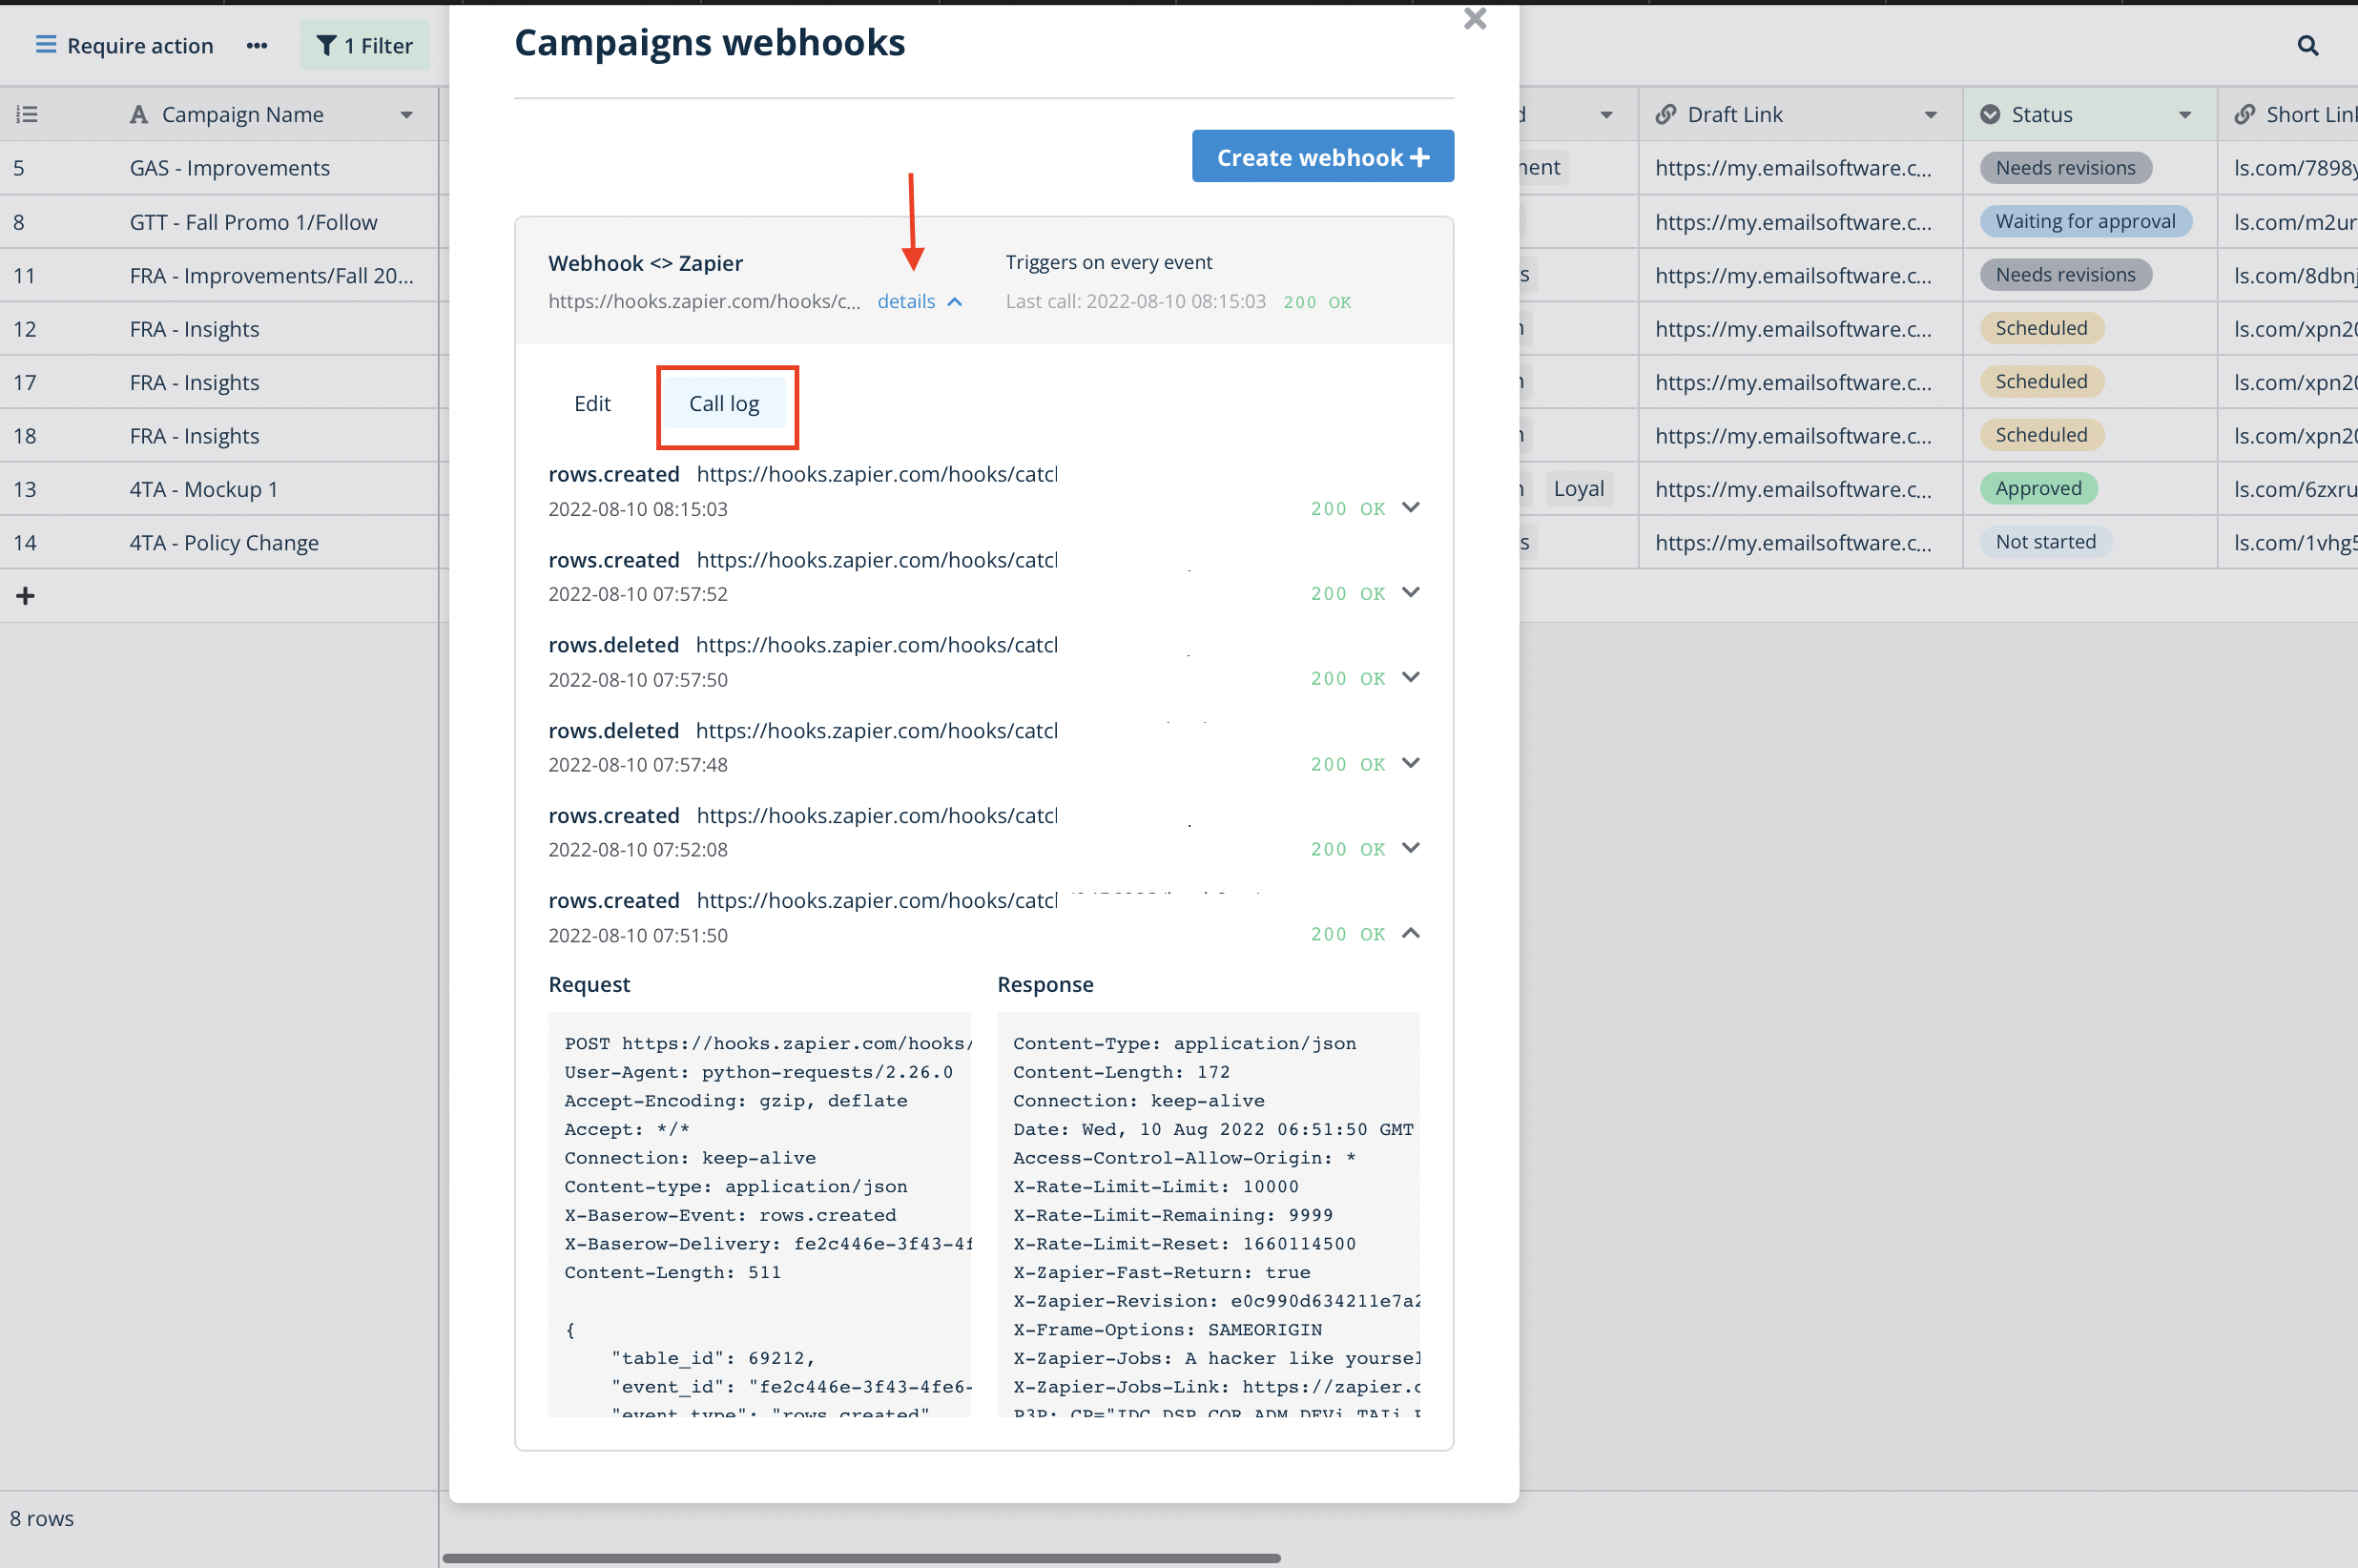
Task: Select the Call log tab
Action: coord(724,404)
